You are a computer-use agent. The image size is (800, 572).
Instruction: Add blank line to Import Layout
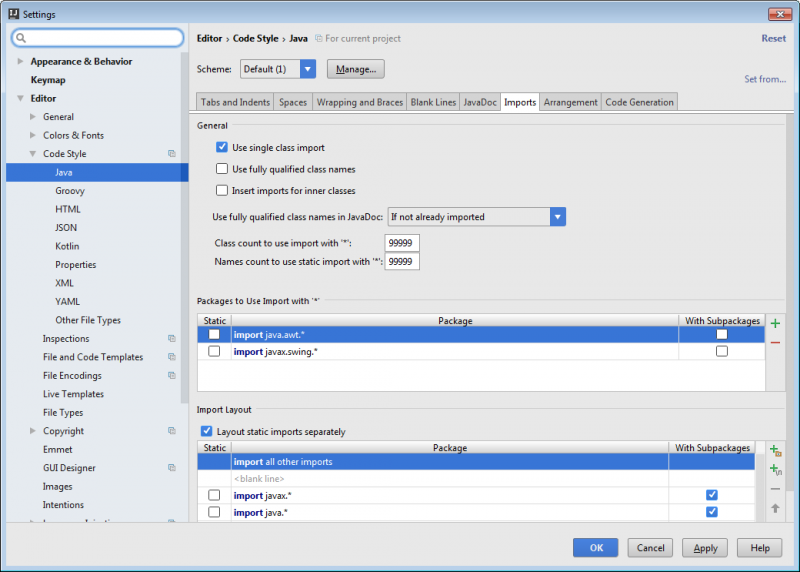pos(775,470)
